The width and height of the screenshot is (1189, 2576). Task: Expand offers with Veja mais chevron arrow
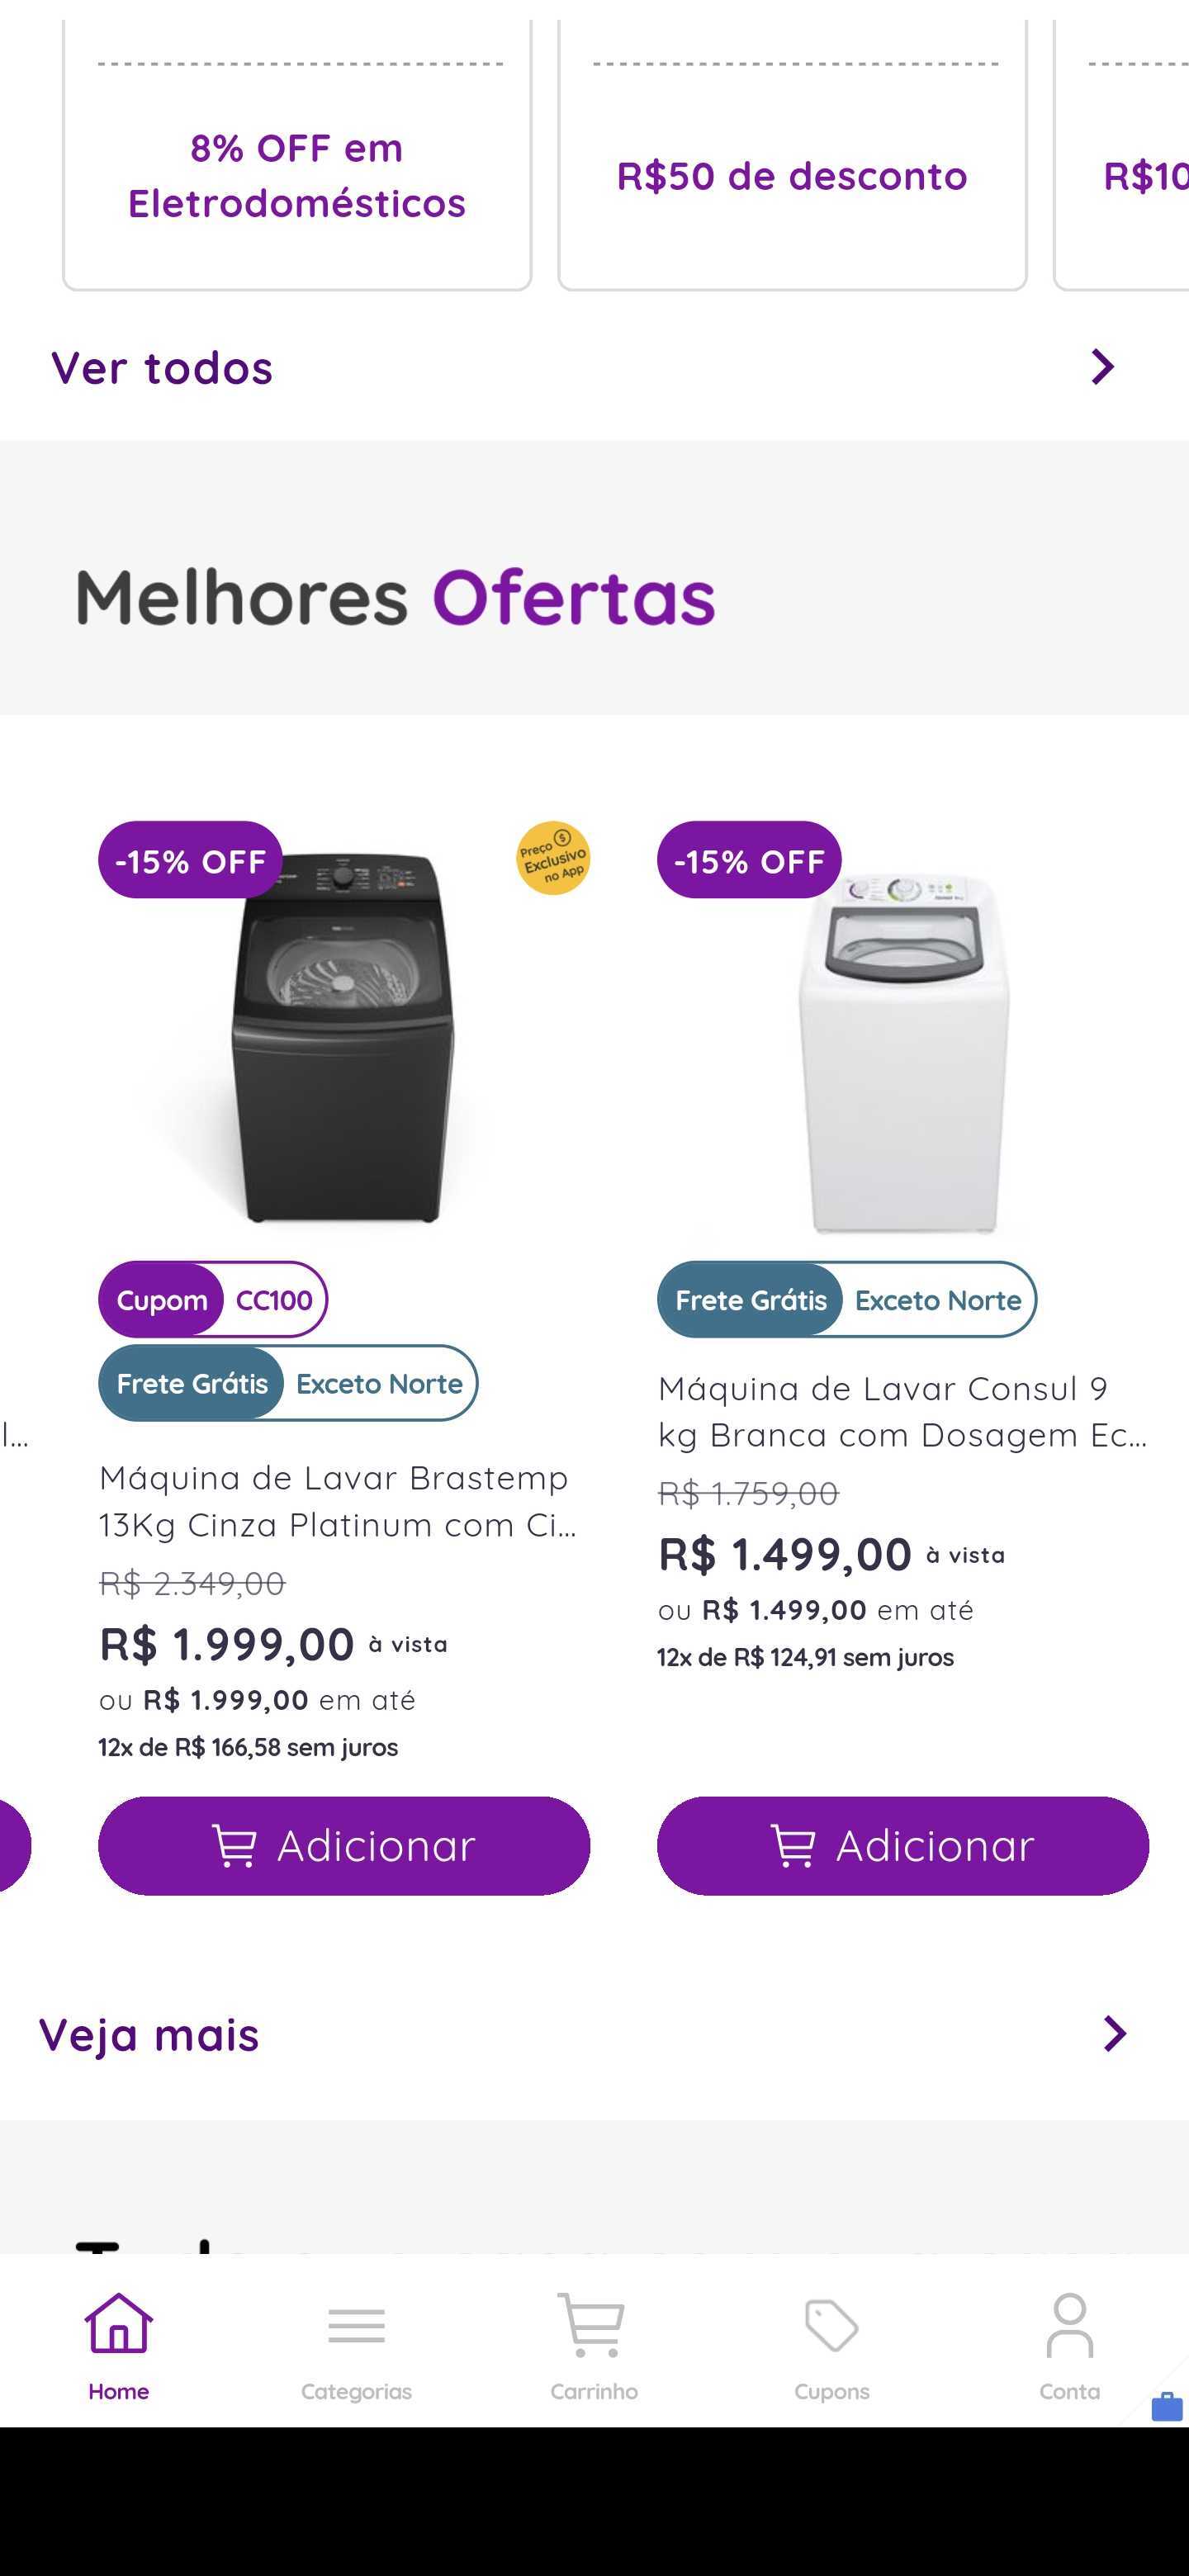tap(1114, 2033)
